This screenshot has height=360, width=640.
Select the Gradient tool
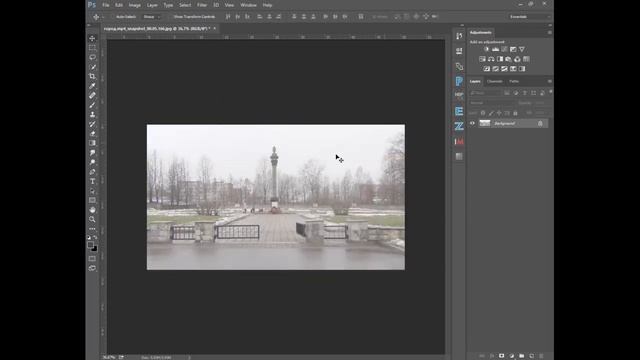point(92,143)
